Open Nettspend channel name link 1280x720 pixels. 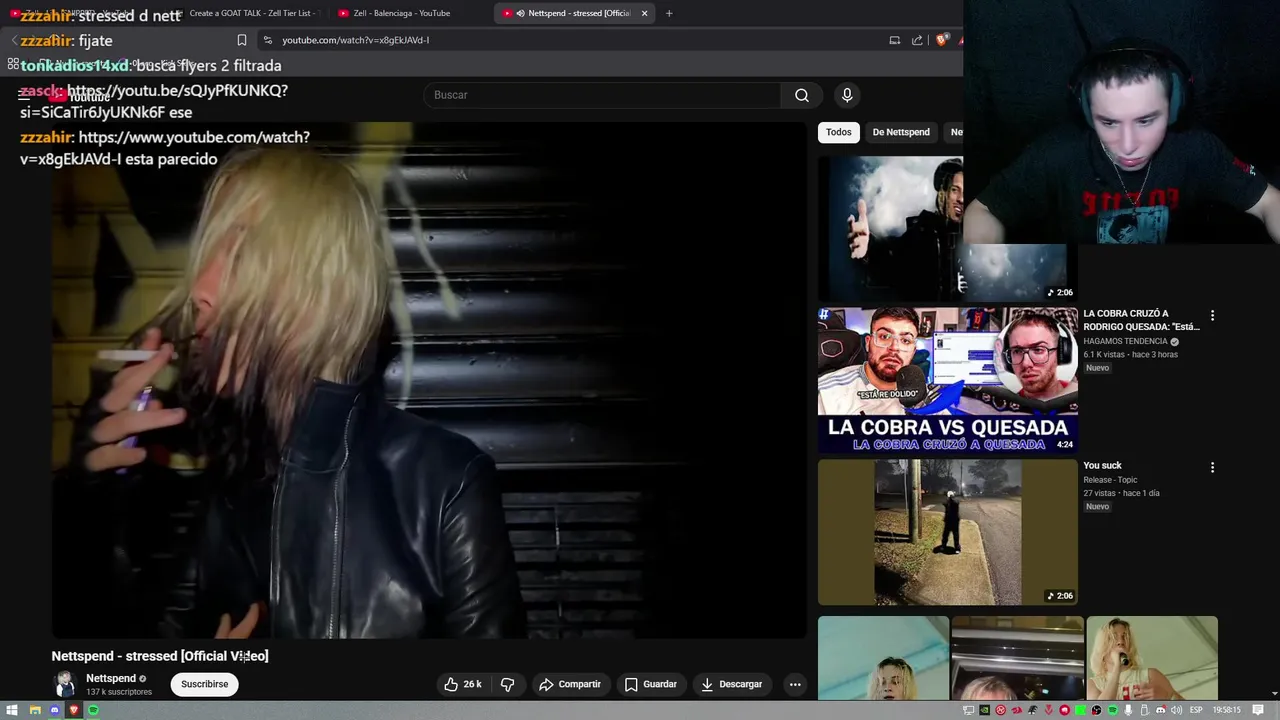(x=111, y=678)
